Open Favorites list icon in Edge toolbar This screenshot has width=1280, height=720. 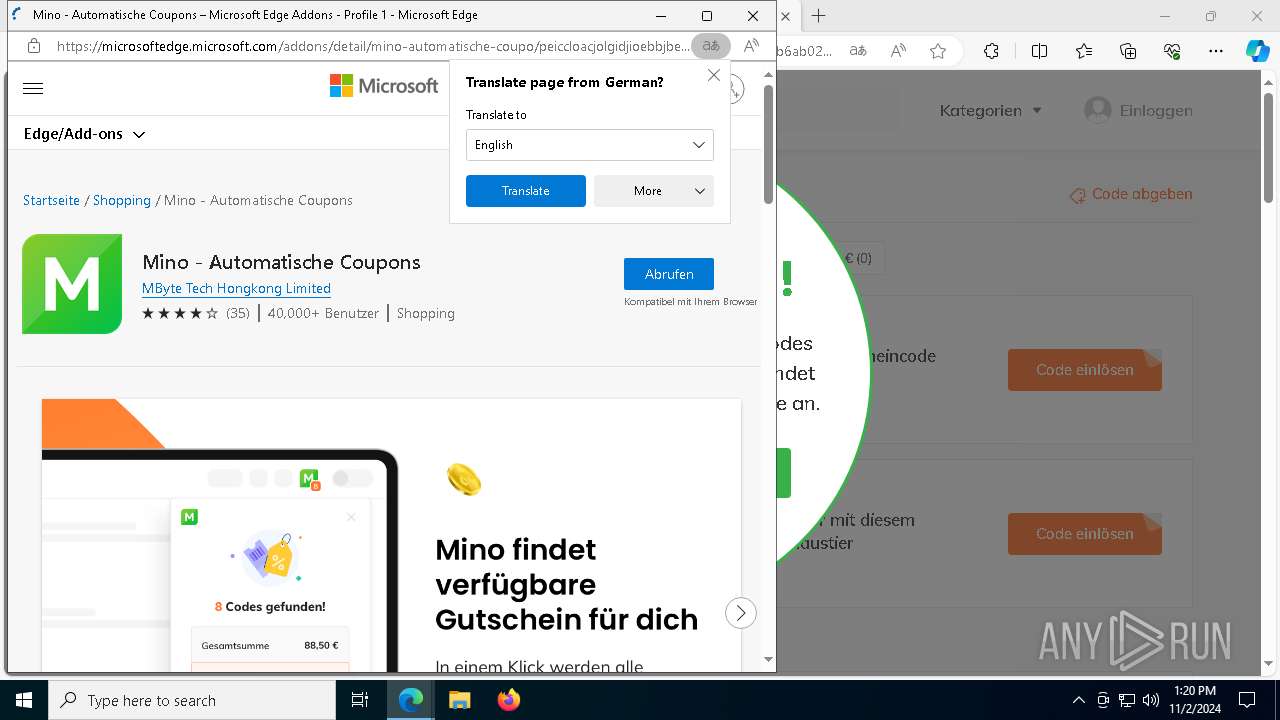click(1084, 51)
